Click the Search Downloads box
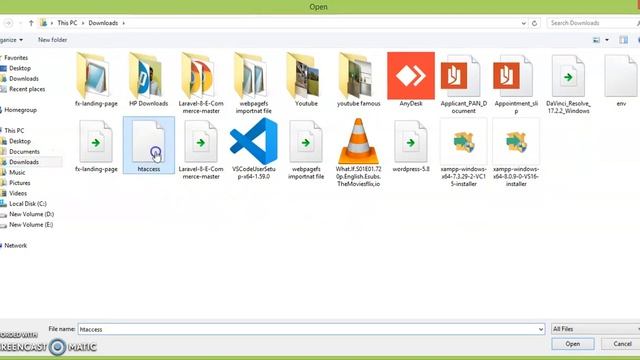Image resolution: width=640 pixels, height=360 pixels. (x=592, y=23)
